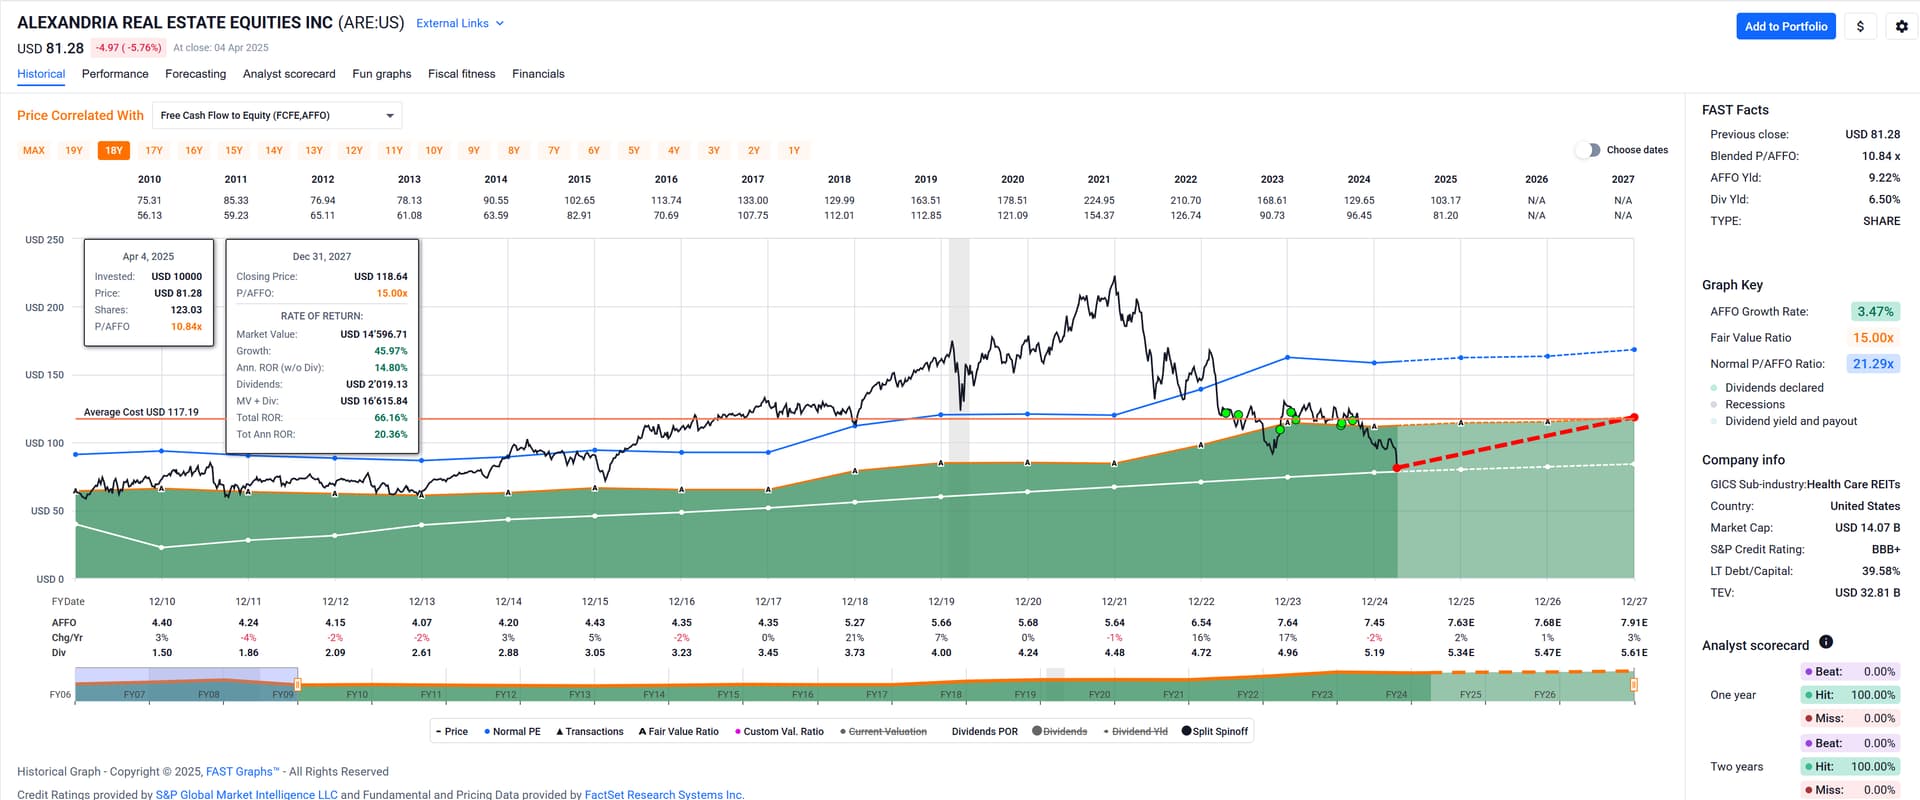The width and height of the screenshot is (1920, 800).
Task: Click the AFFO Growth Rate 3.47% swatch
Action: [x=1875, y=312]
